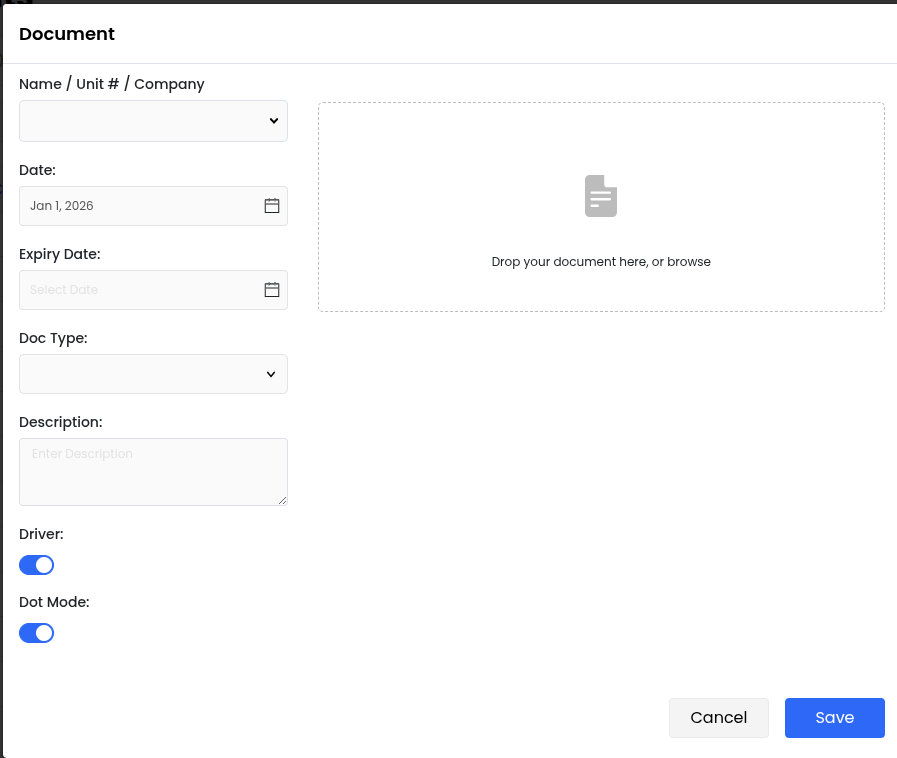Image resolution: width=897 pixels, height=758 pixels.
Task: Click the 'Dot Mode:' label text
Action: (x=54, y=602)
